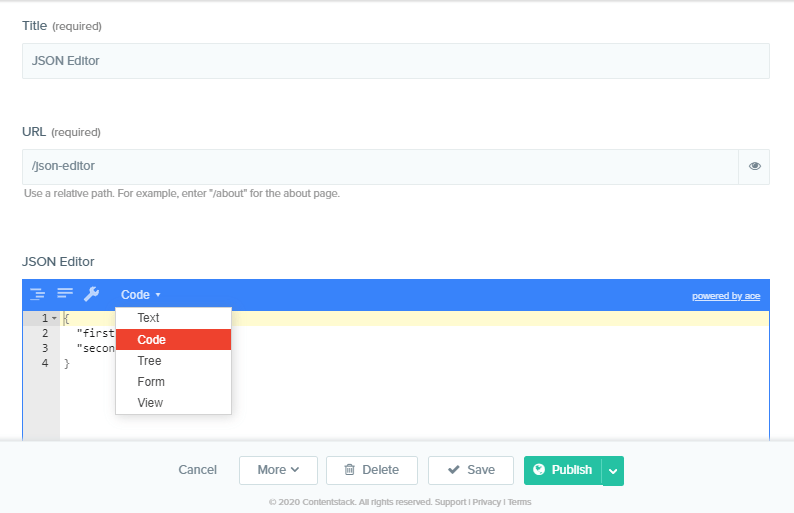This screenshot has width=794, height=513.
Task: Save the entry
Action: coord(471,470)
